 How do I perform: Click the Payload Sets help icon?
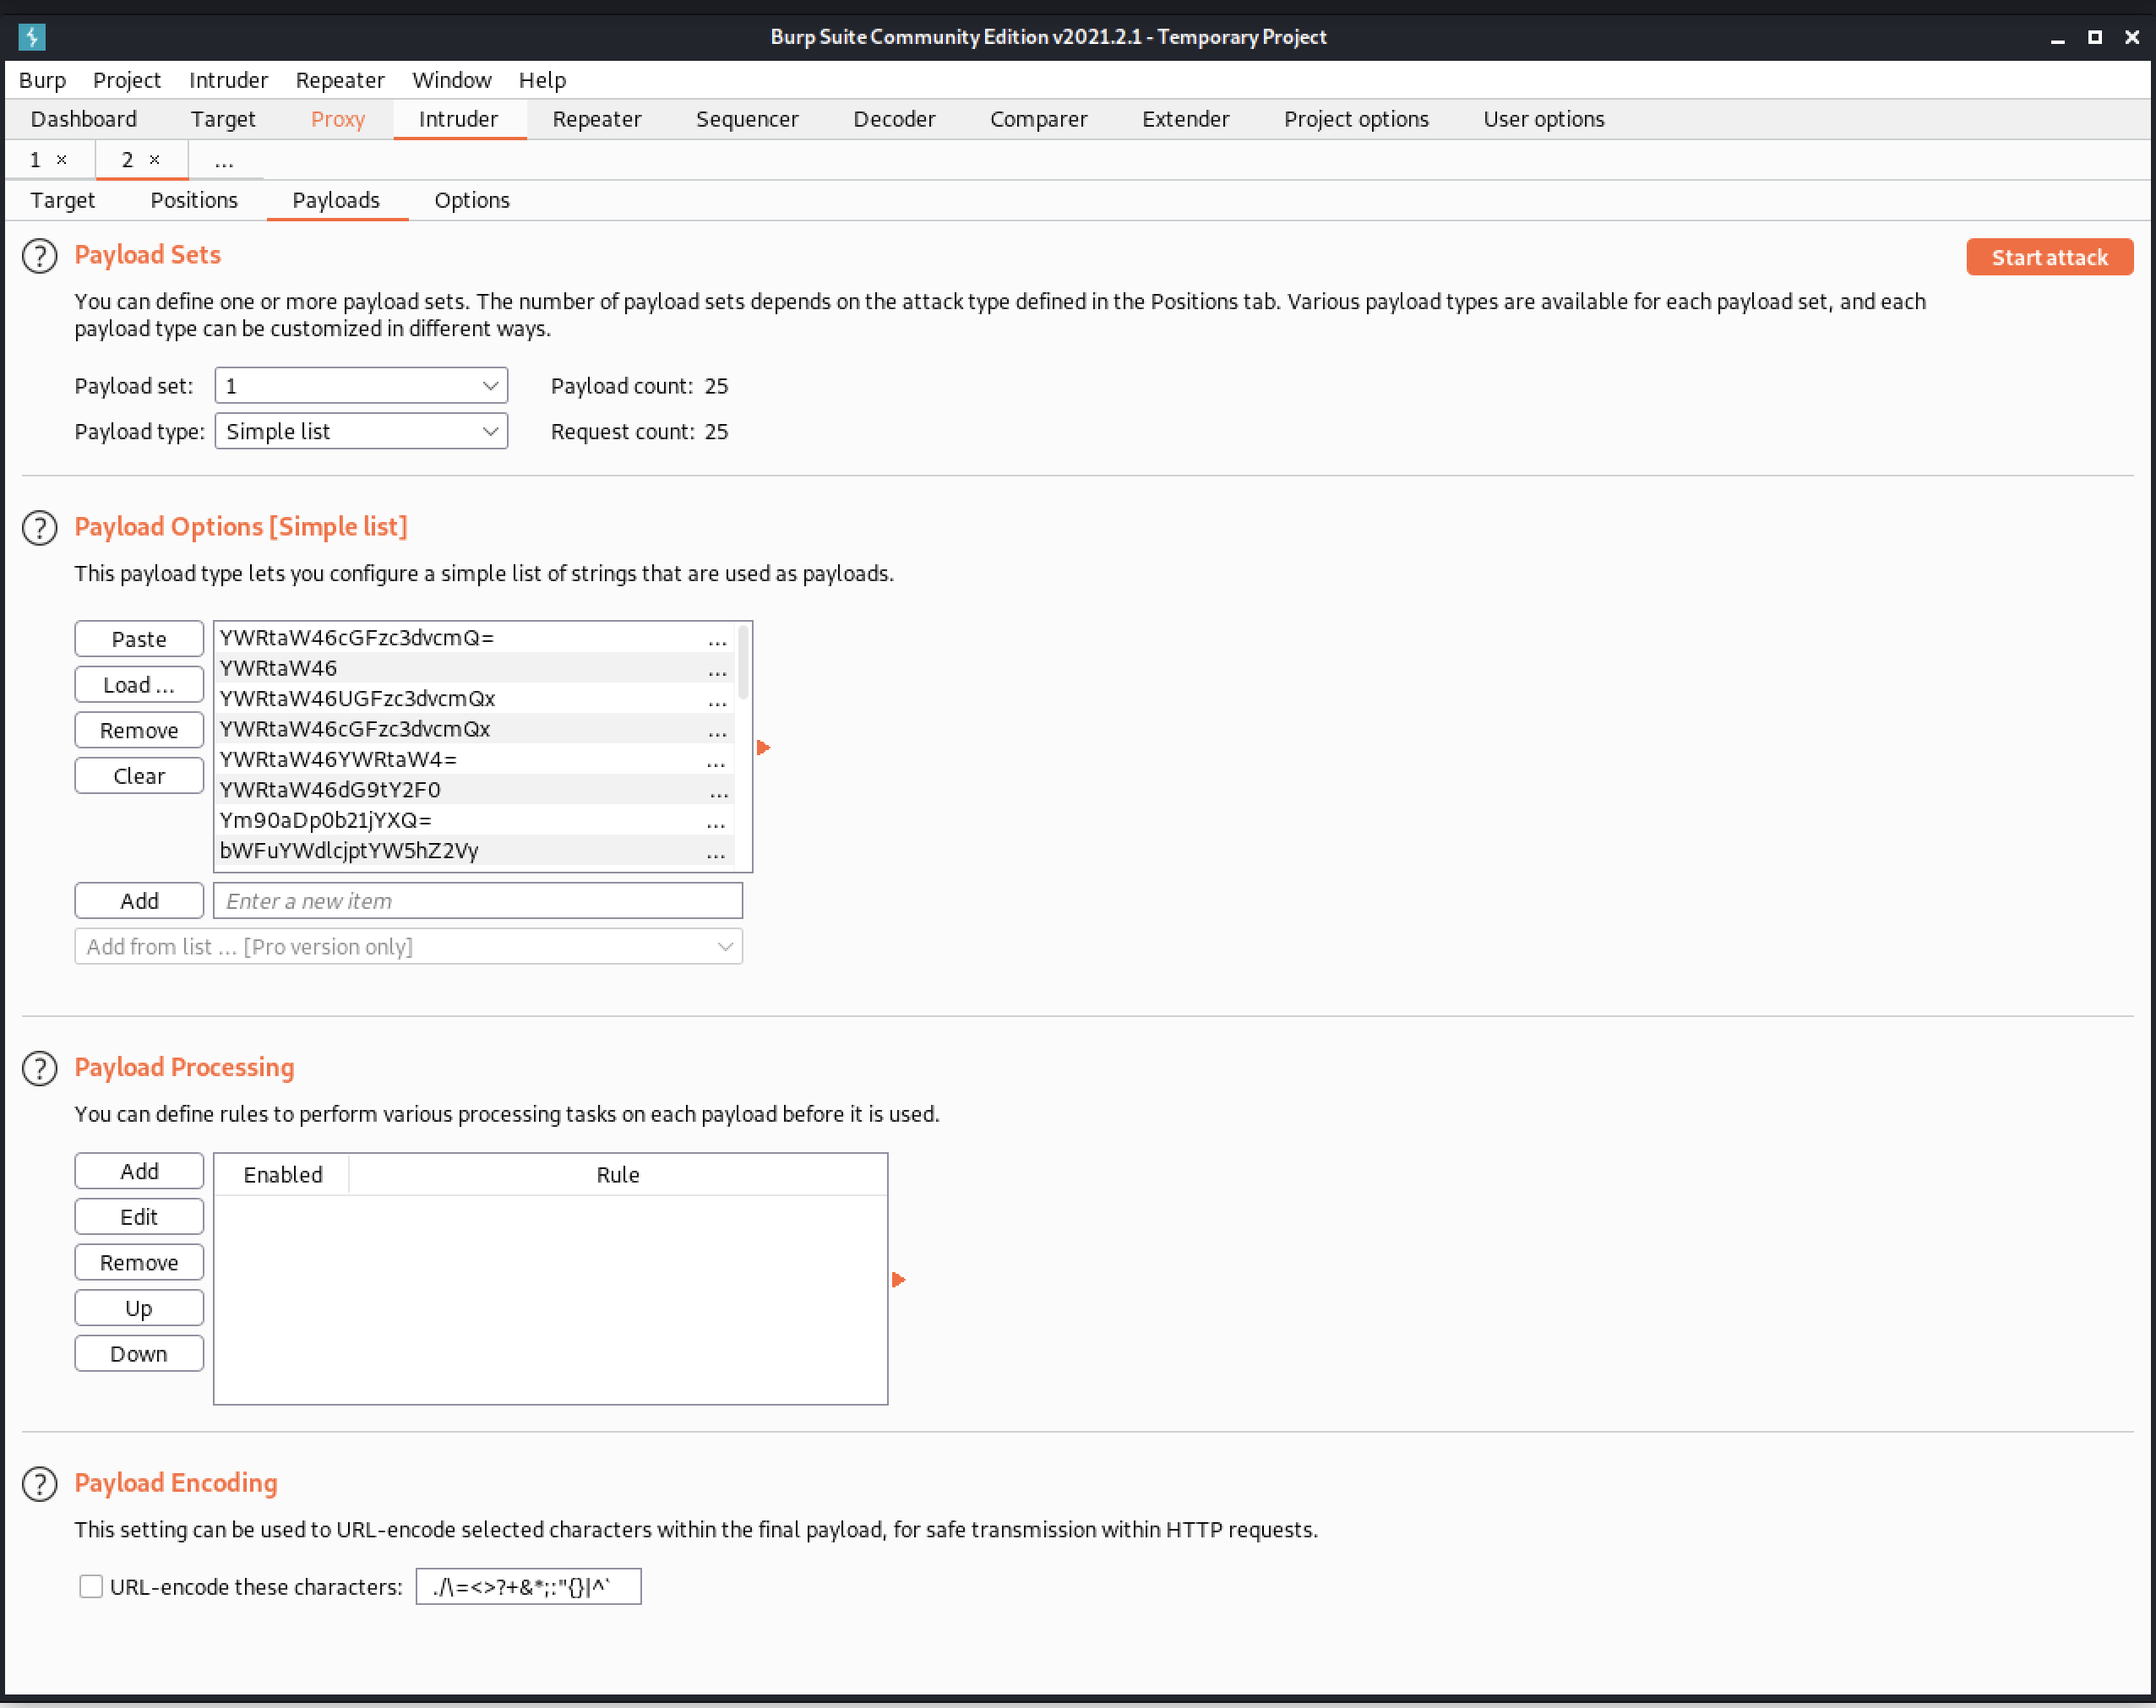click(38, 256)
